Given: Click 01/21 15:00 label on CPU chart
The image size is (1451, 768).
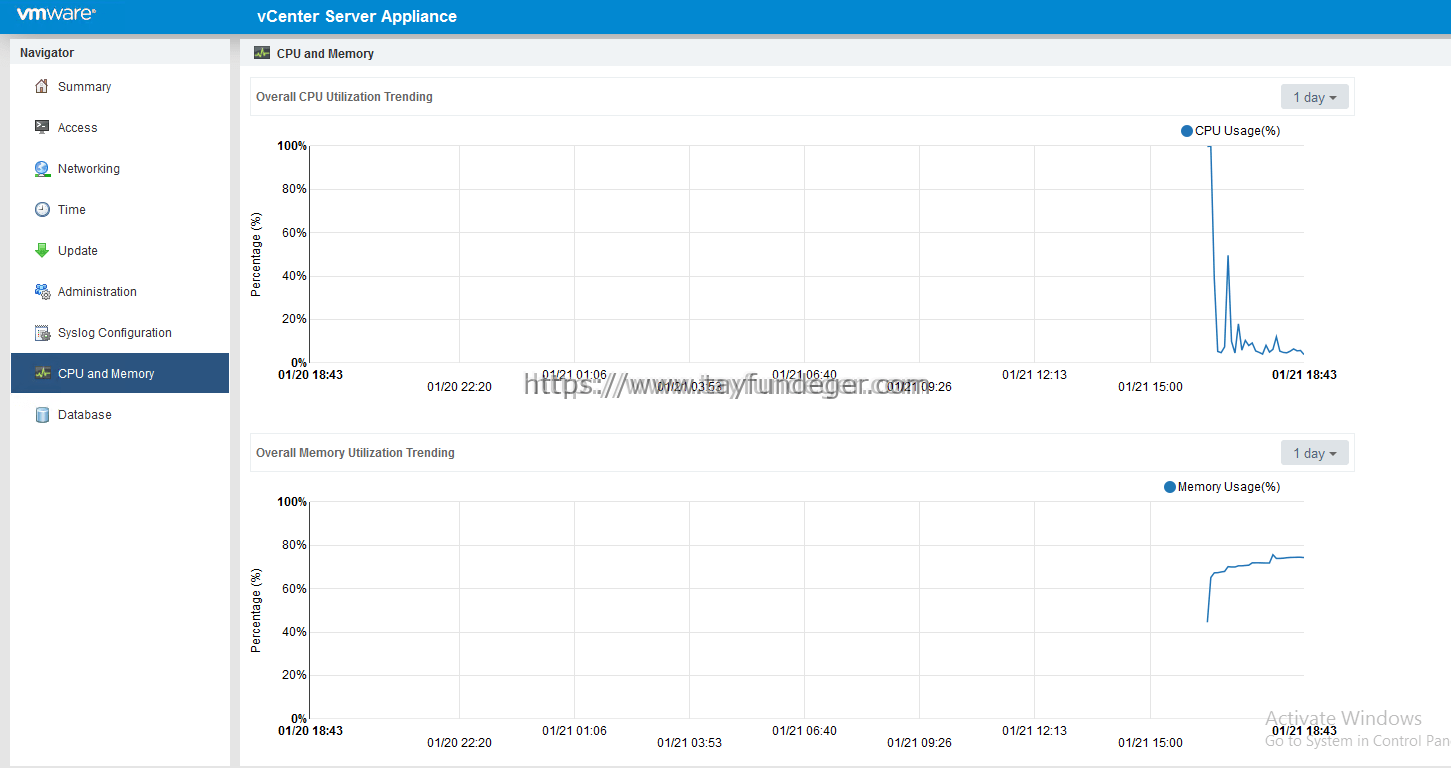Looking at the screenshot, I should pos(1150,387).
